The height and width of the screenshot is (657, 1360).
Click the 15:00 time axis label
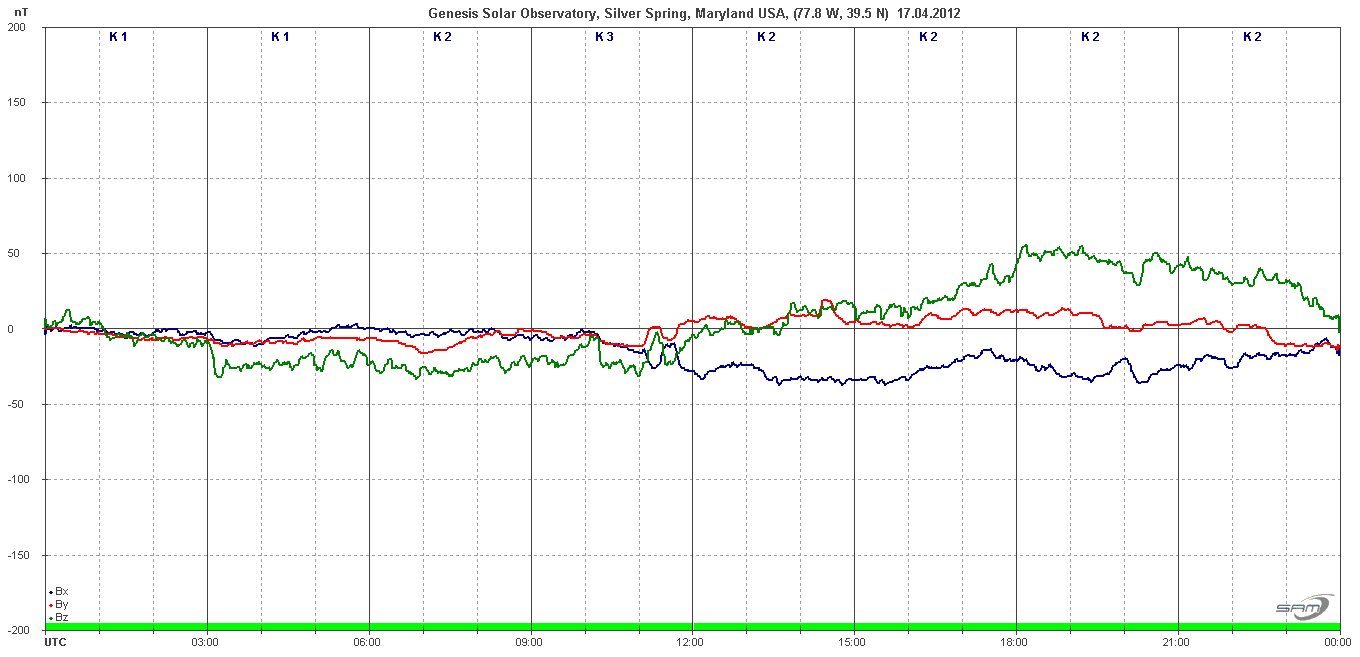853,642
